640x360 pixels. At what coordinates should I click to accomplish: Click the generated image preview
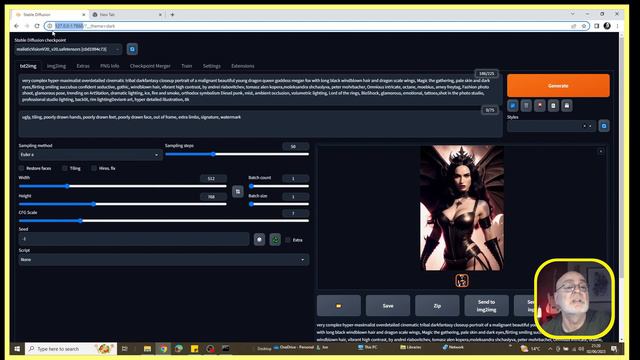[x=462, y=208]
